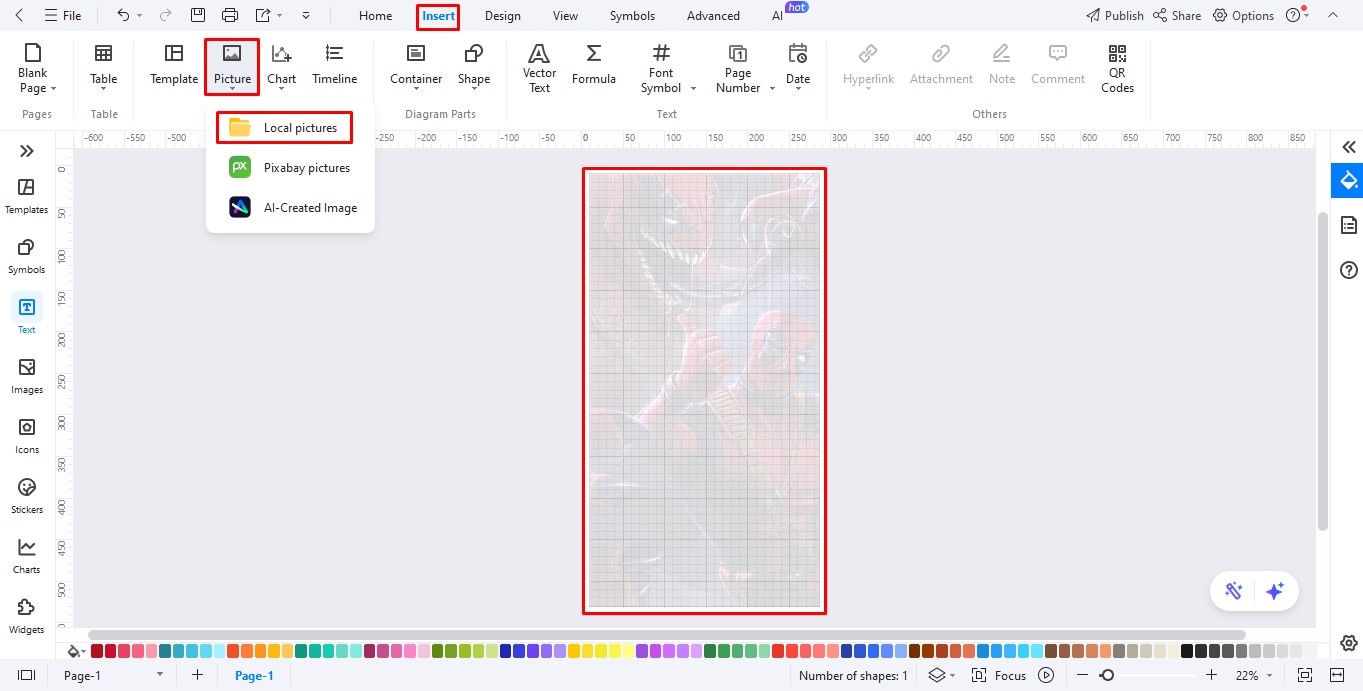Open Templates in the left sidebar

(26, 196)
